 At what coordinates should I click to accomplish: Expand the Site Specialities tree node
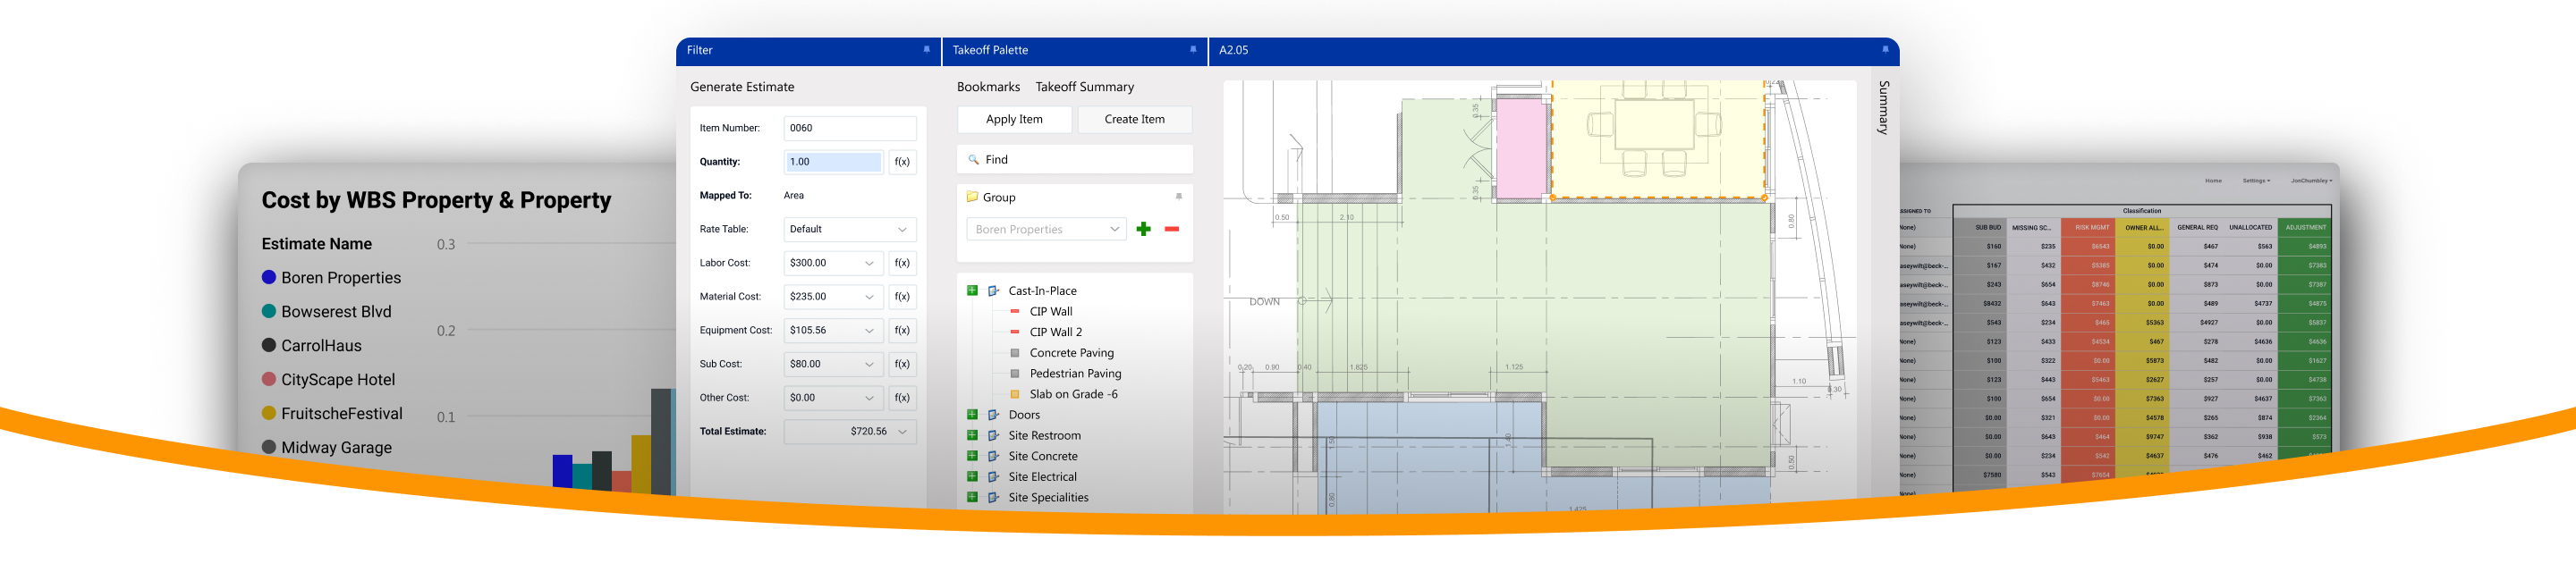tap(972, 498)
